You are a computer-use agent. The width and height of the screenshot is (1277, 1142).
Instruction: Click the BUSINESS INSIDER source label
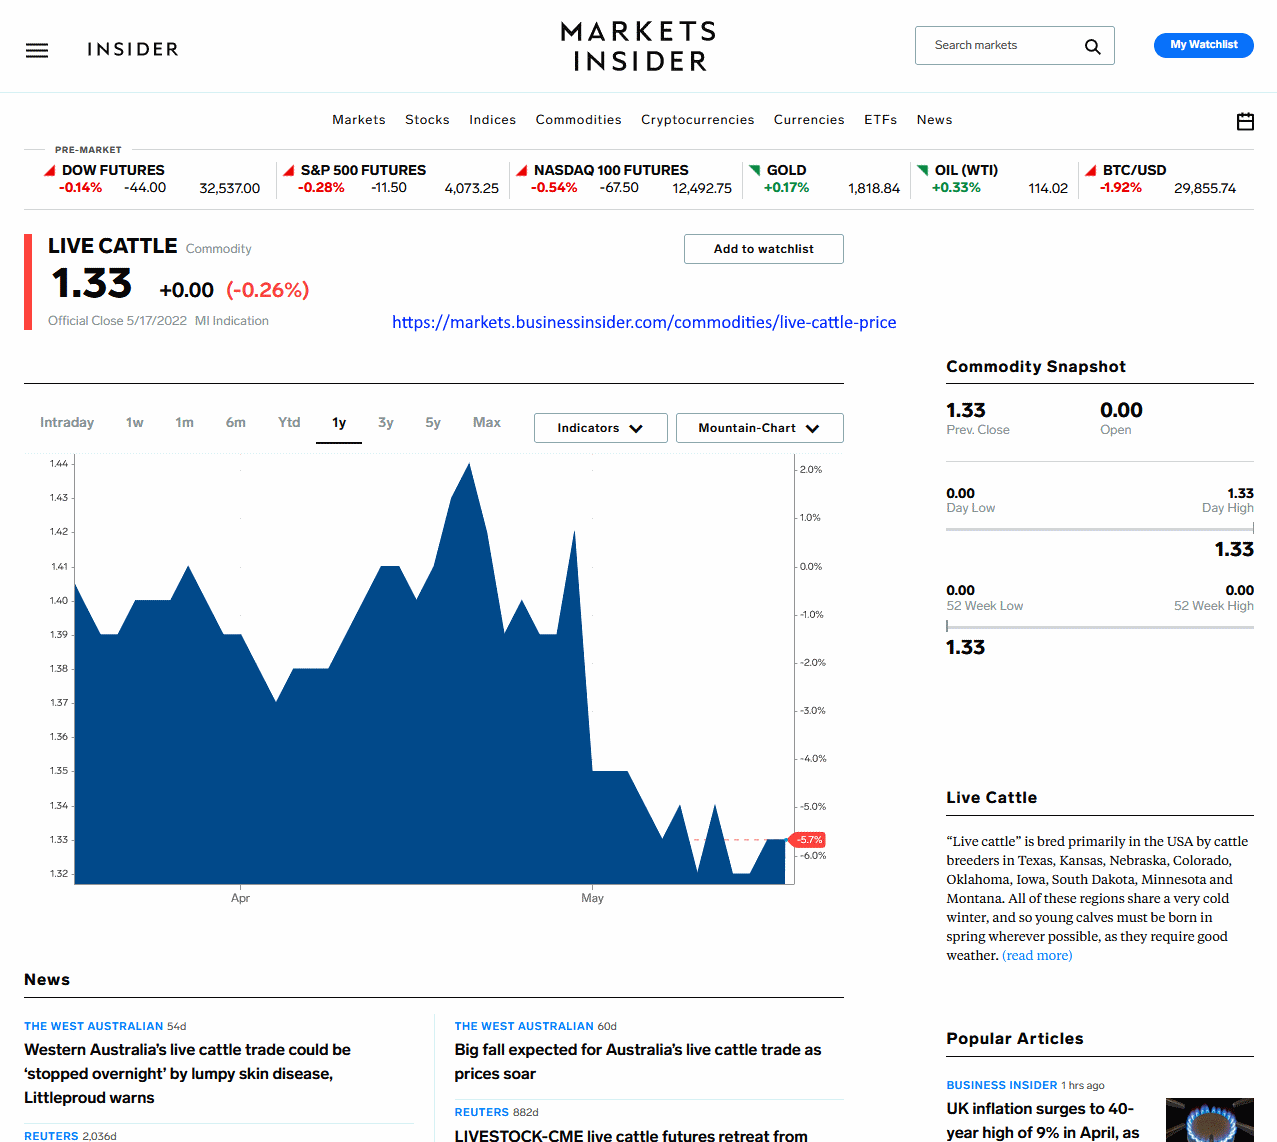pyautogui.click(x=1001, y=1085)
